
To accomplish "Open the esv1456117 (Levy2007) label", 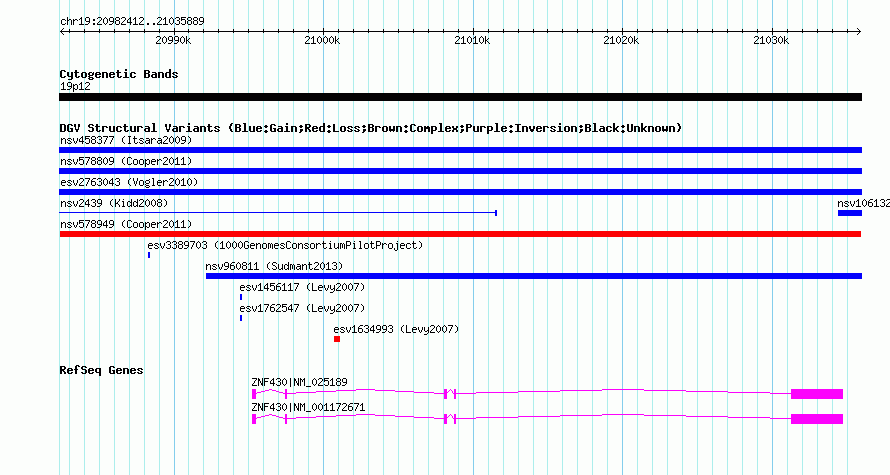I will (x=302, y=287).
